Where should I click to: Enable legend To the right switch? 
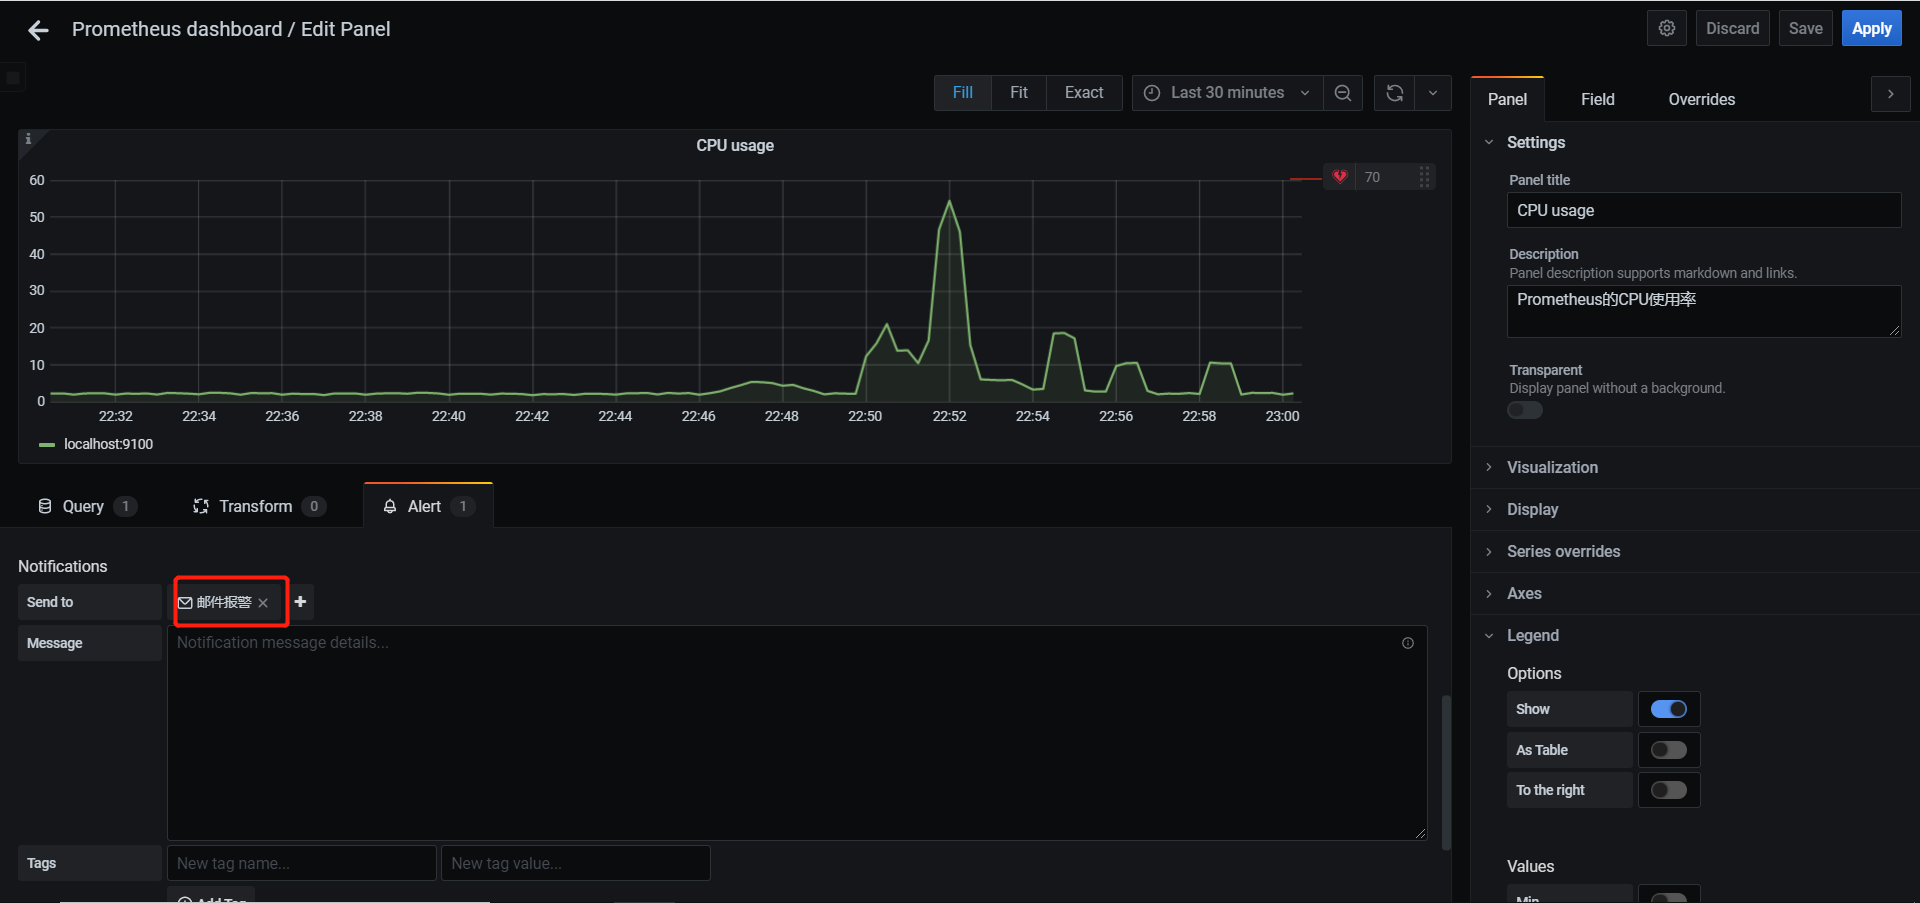pos(1669,790)
